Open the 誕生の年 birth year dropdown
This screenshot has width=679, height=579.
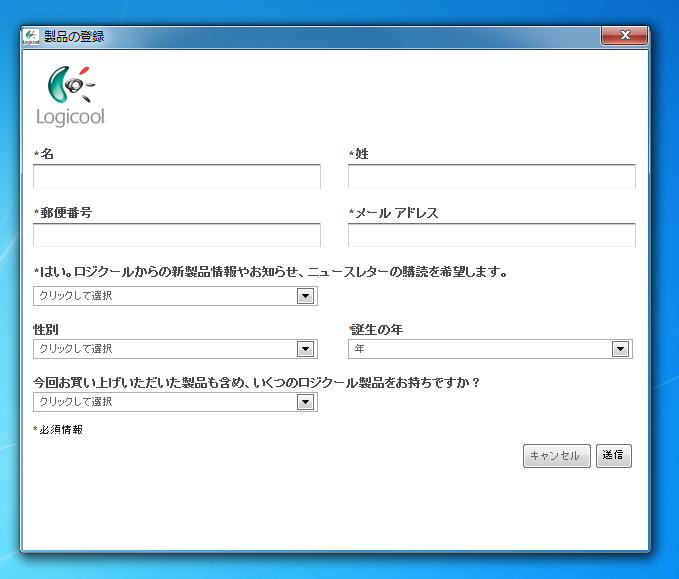pyautogui.click(x=490, y=349)
